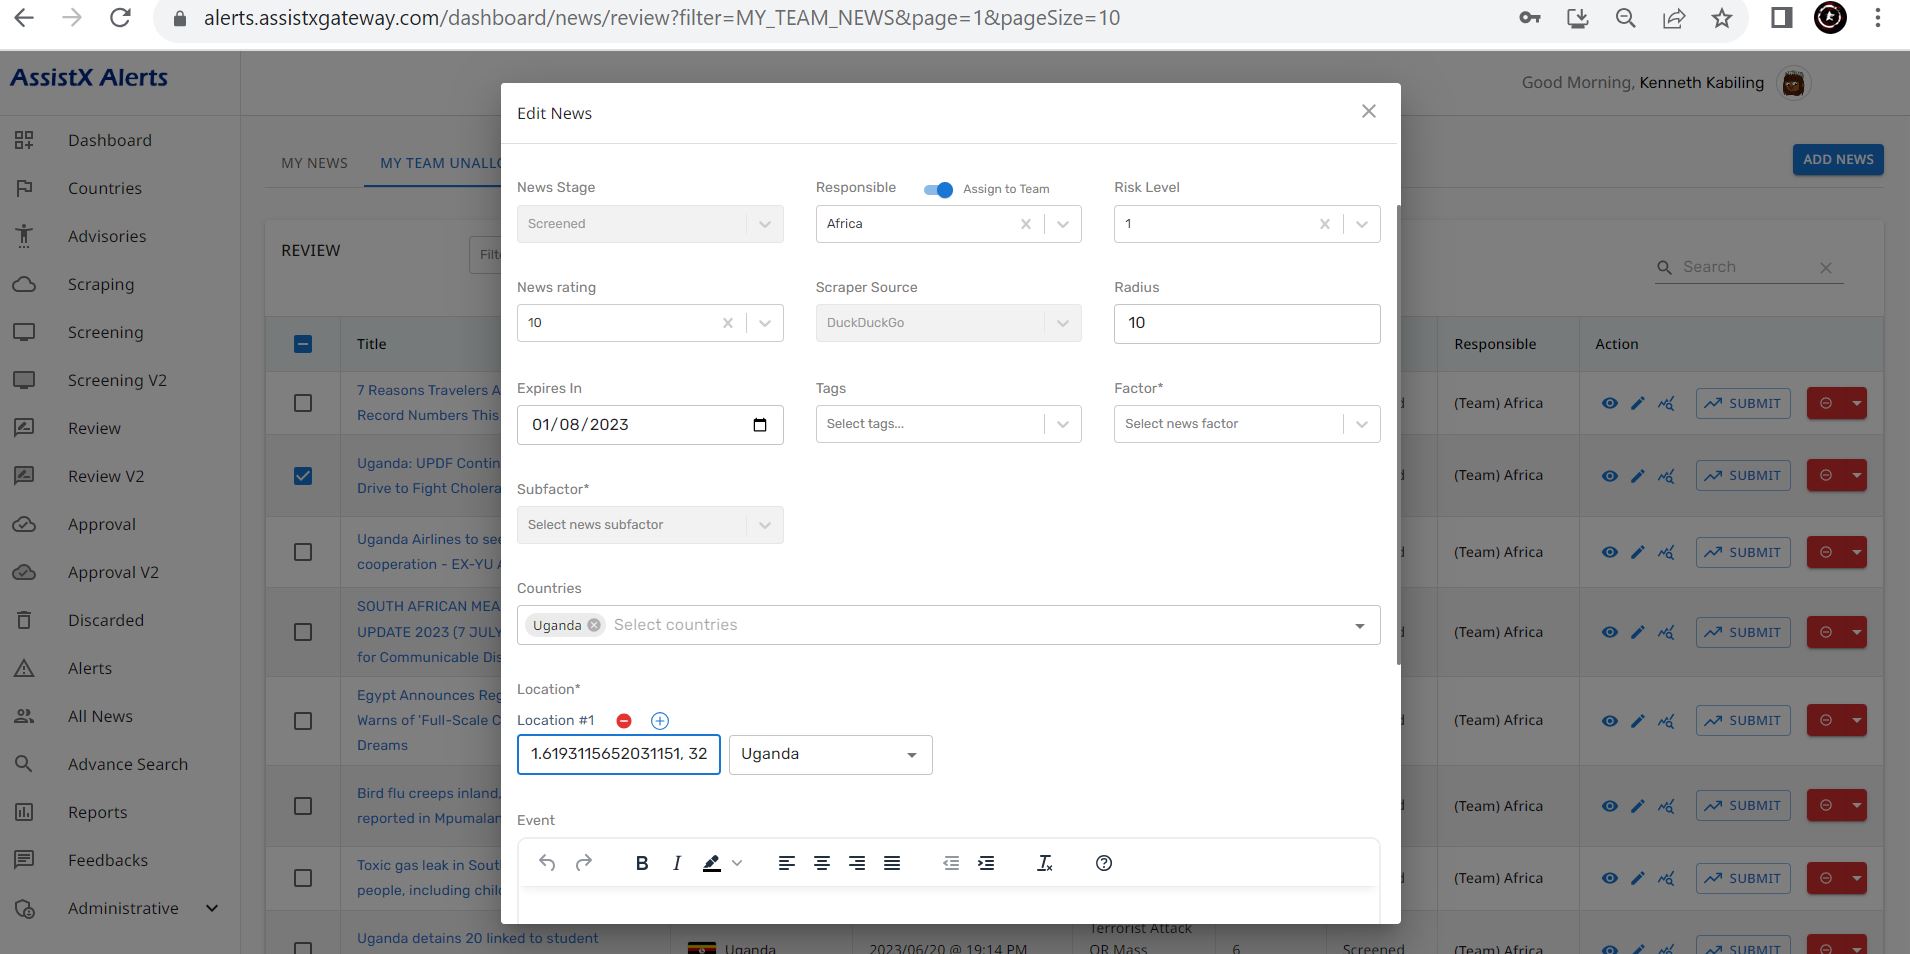Screen dimensions: 1910x954
Task: Open the Risk Level dropdown arrow
Action: pyautogui.click(x=1361, y=224)
